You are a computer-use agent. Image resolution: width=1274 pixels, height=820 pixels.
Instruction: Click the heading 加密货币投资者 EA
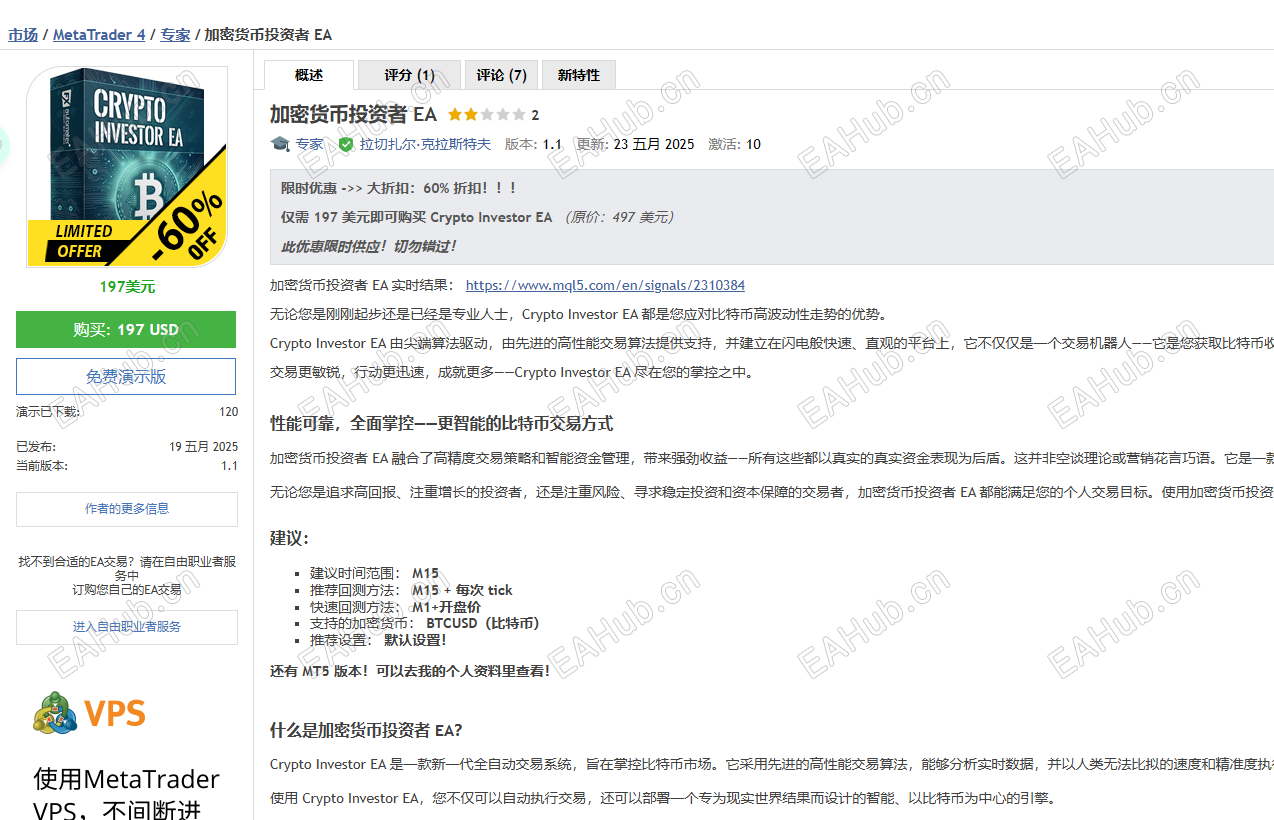pyautogui.click(x=354, y=114)
